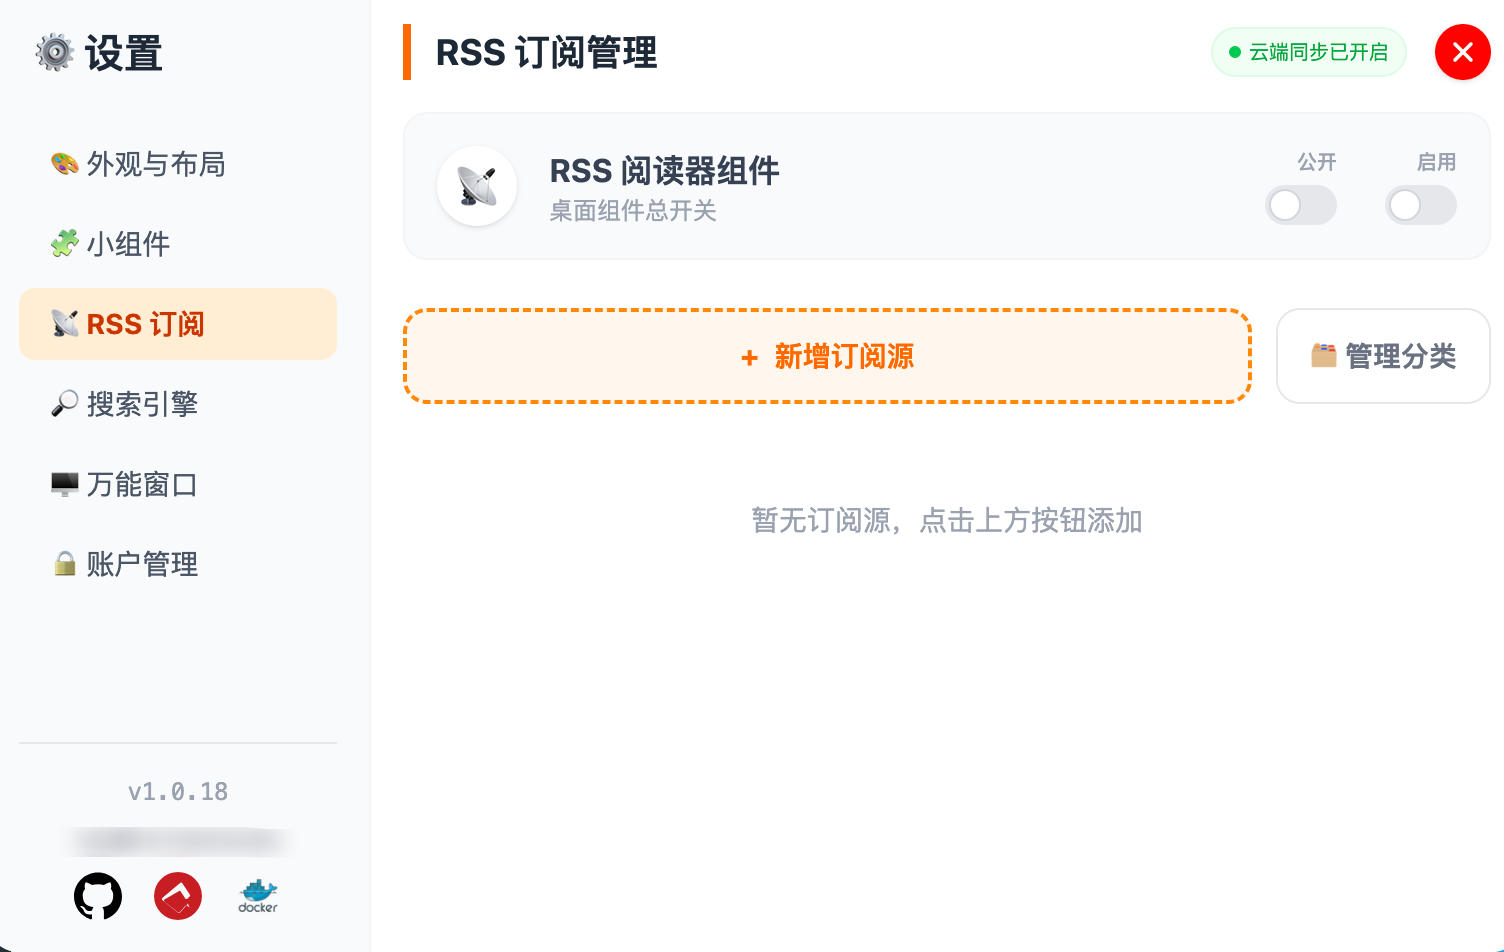Click the palette icon beside 外观与布局
This screenshot has height=952, width=1504.
(65, 164)
